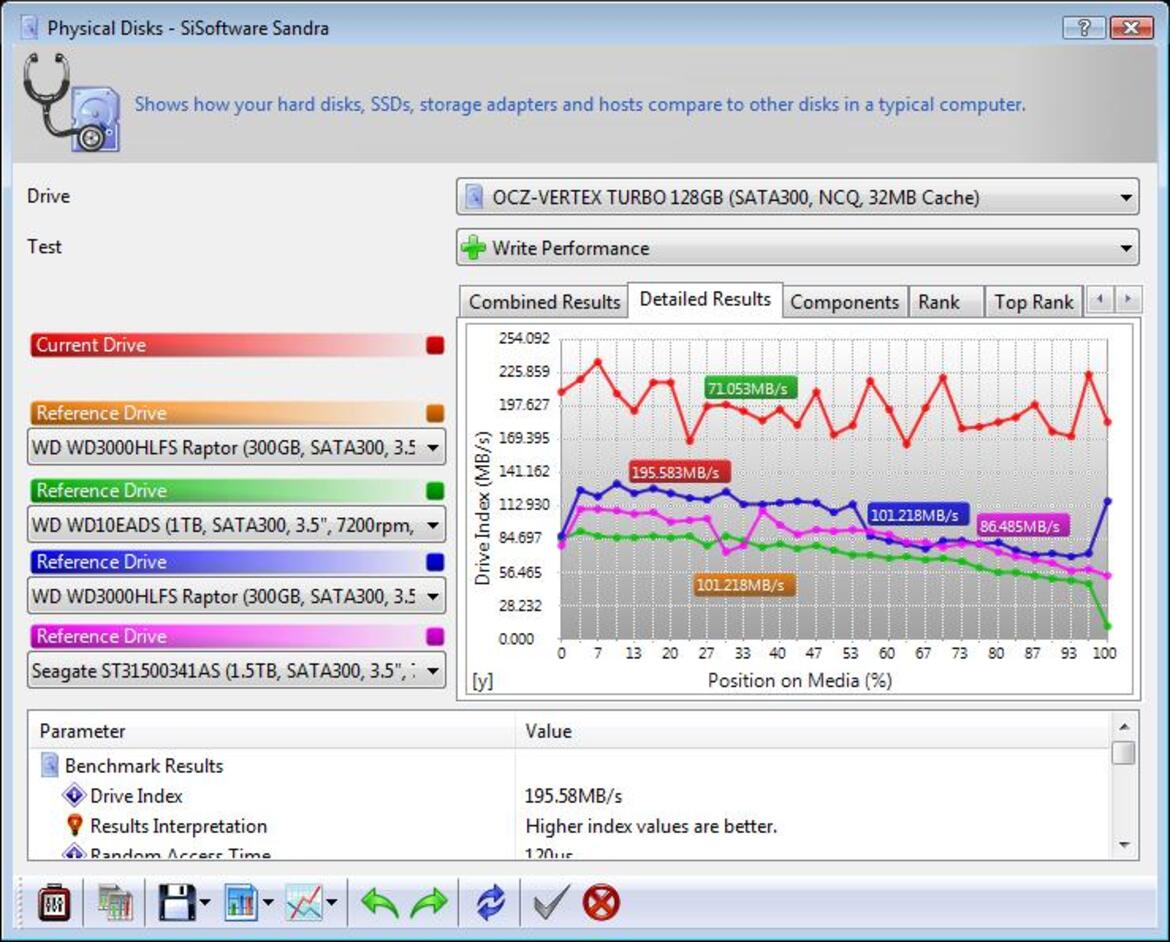Click the results list scrollbar thumb
Screen dimensions: 1170x942
click(x=1124, y=752)
